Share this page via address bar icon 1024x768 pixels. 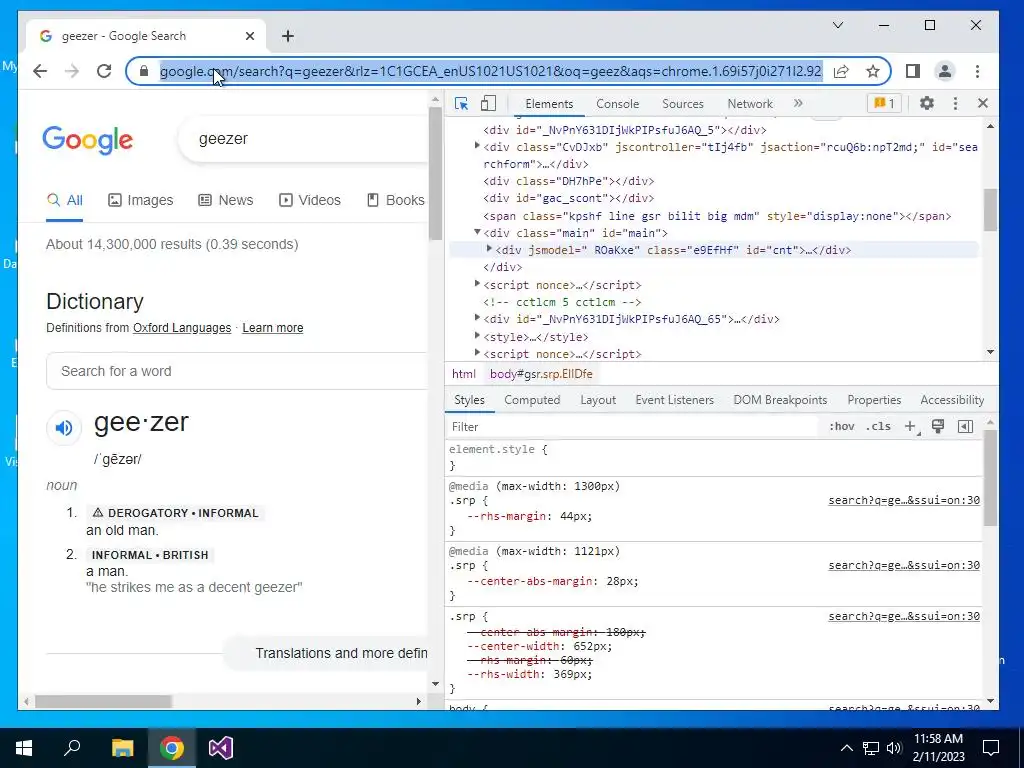pos(841,71)
